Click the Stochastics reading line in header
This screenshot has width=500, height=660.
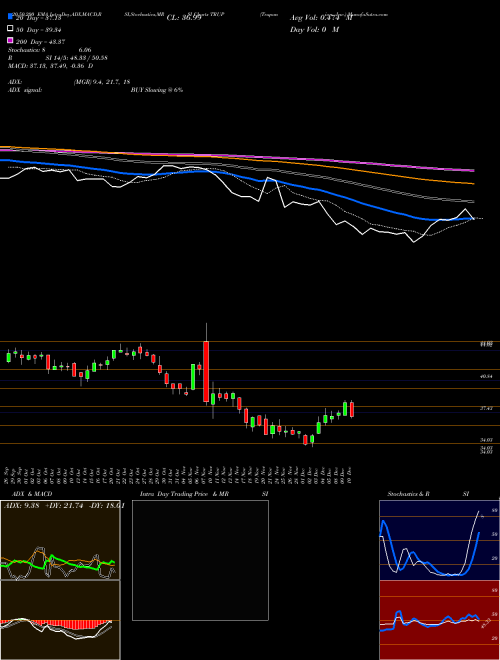point(49,50)
